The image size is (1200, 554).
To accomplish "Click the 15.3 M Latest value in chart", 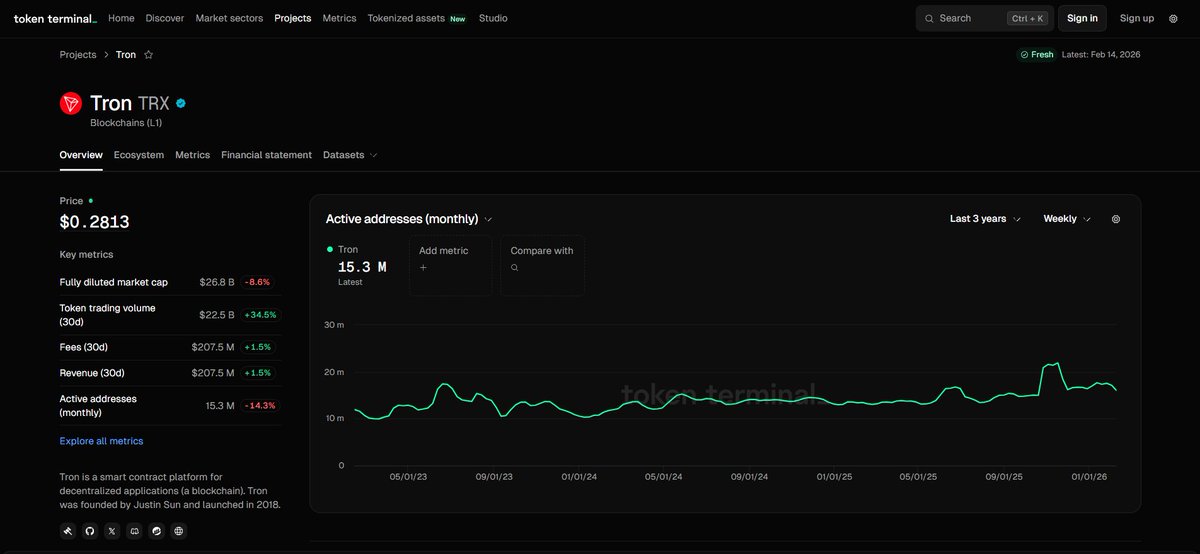I will tap(362, 267).
